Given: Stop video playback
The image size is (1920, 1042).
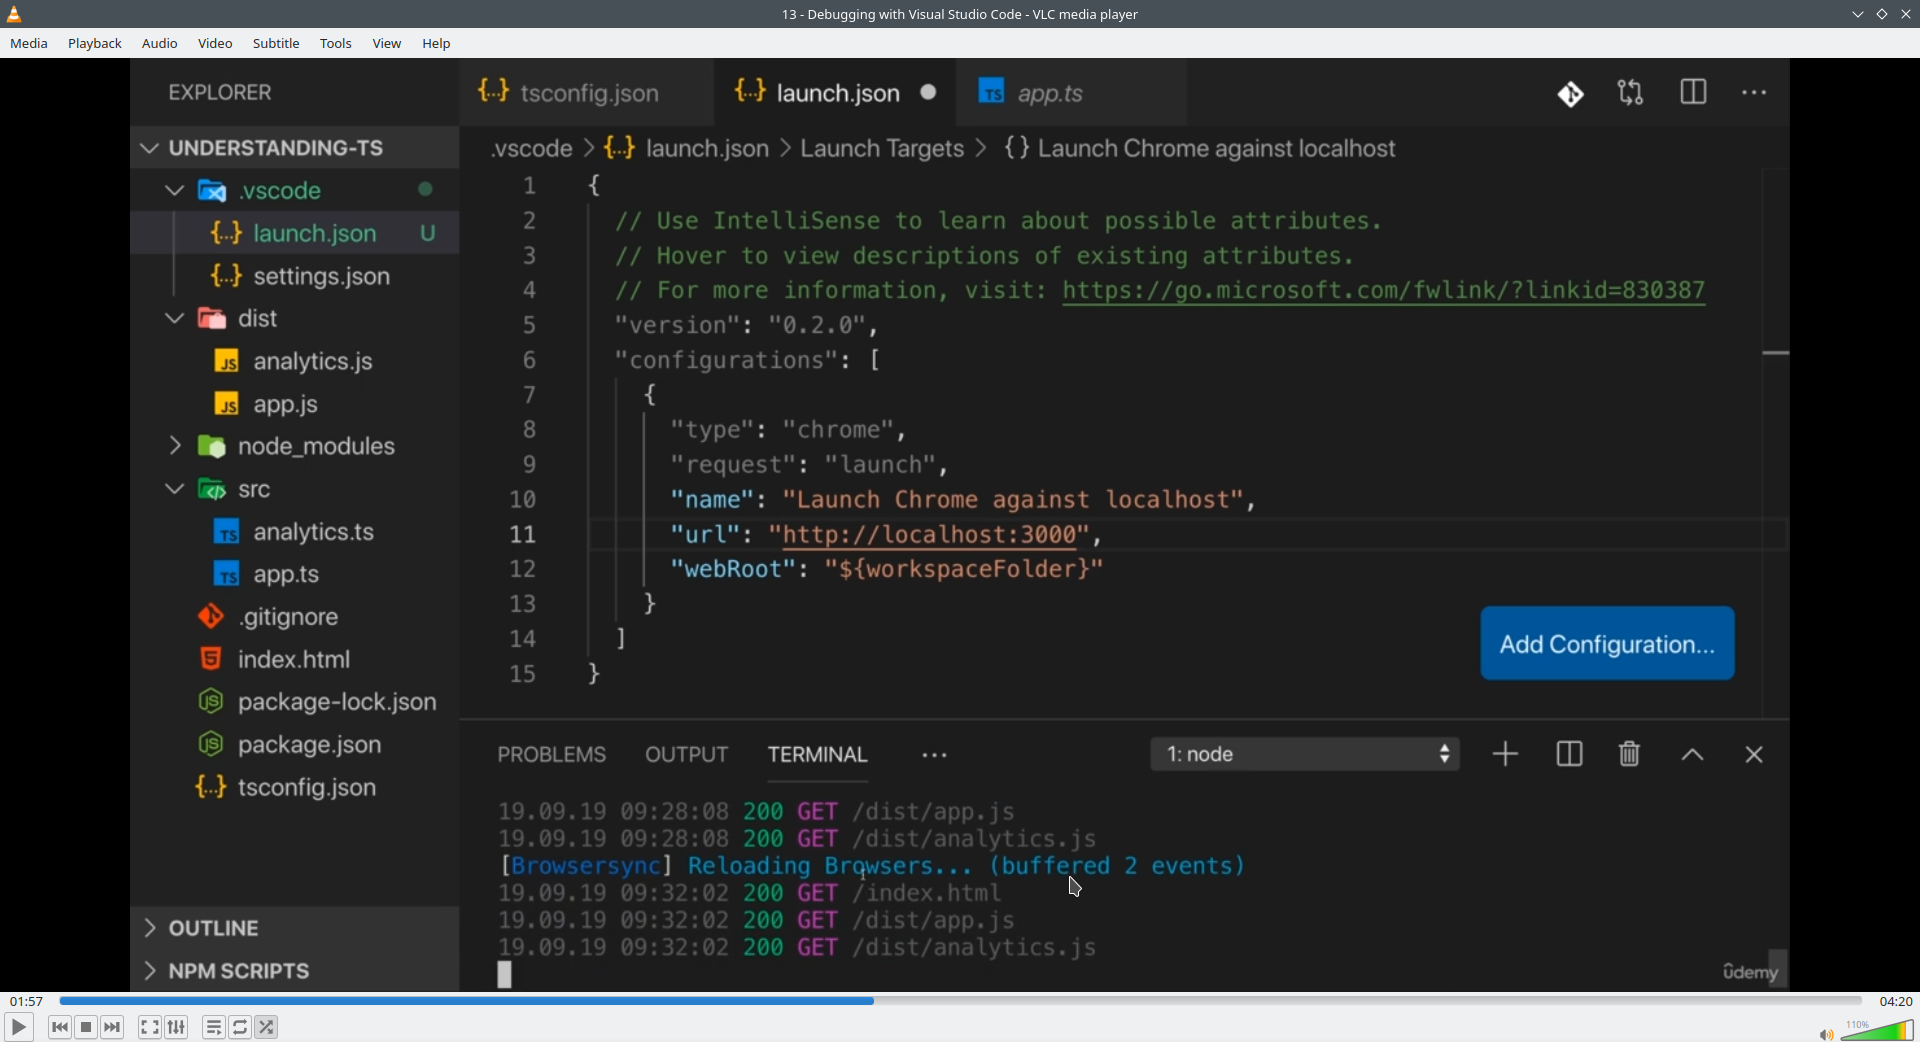Looking at the screenshot, I should coord(86,1027).
